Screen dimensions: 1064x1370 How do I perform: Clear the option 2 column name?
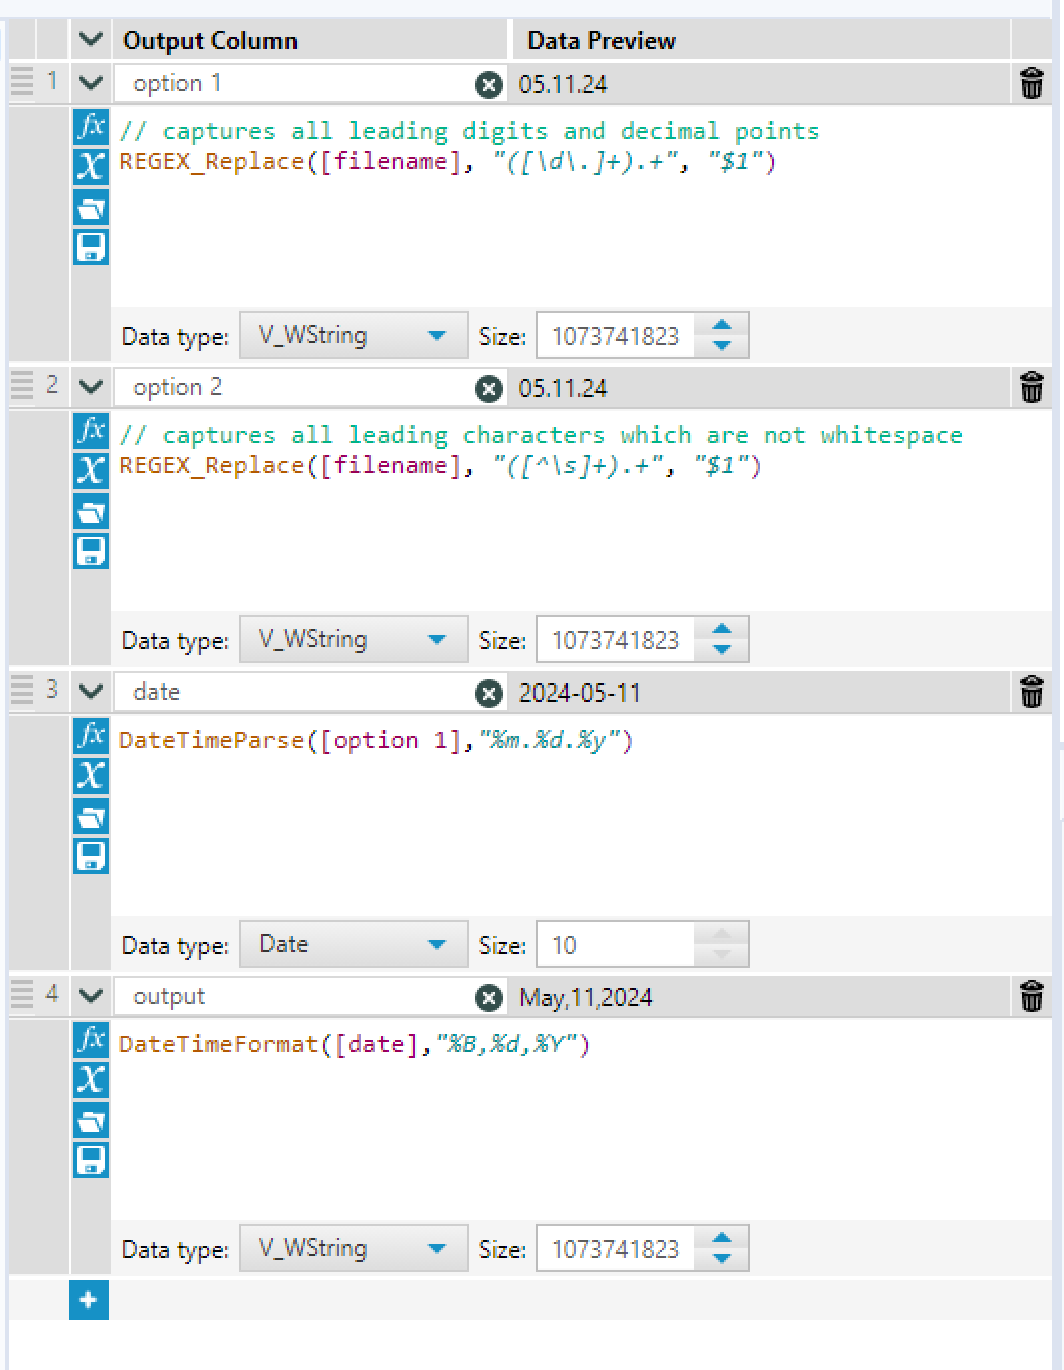[x=488, y=388]
